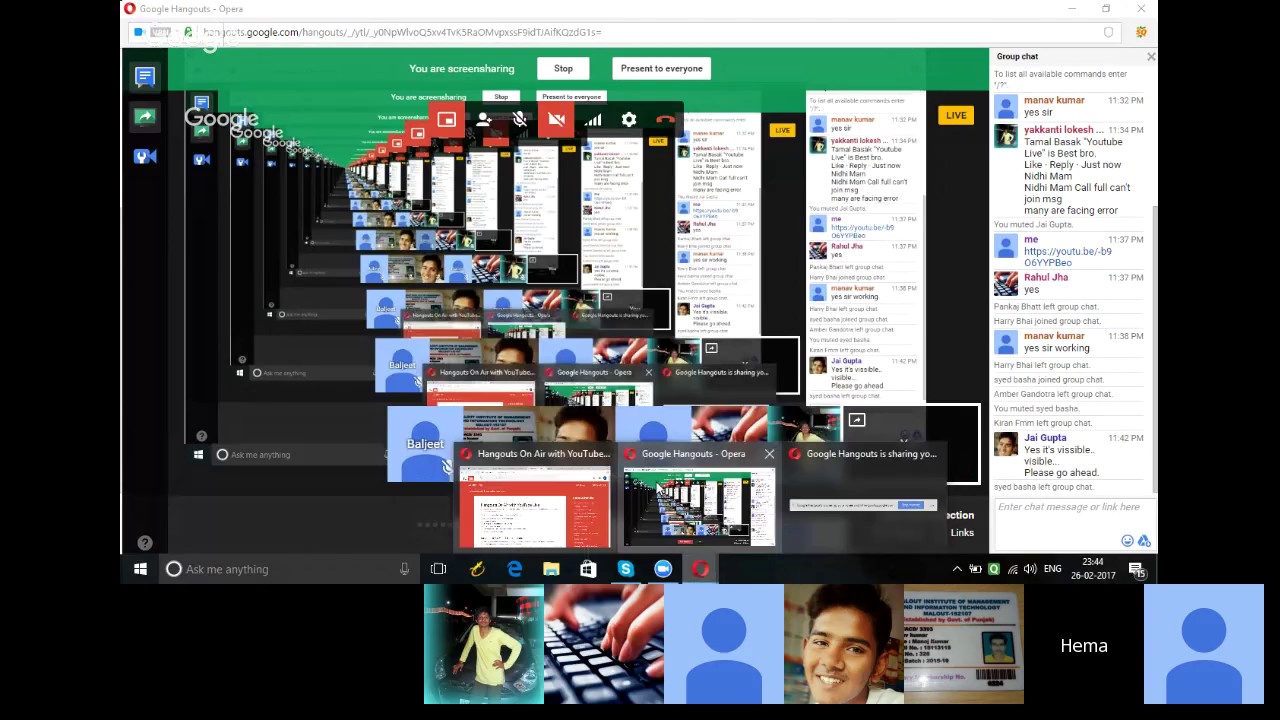Click the Opera shield icon in address bar

pyautogui.click(x=1108, y=32)
